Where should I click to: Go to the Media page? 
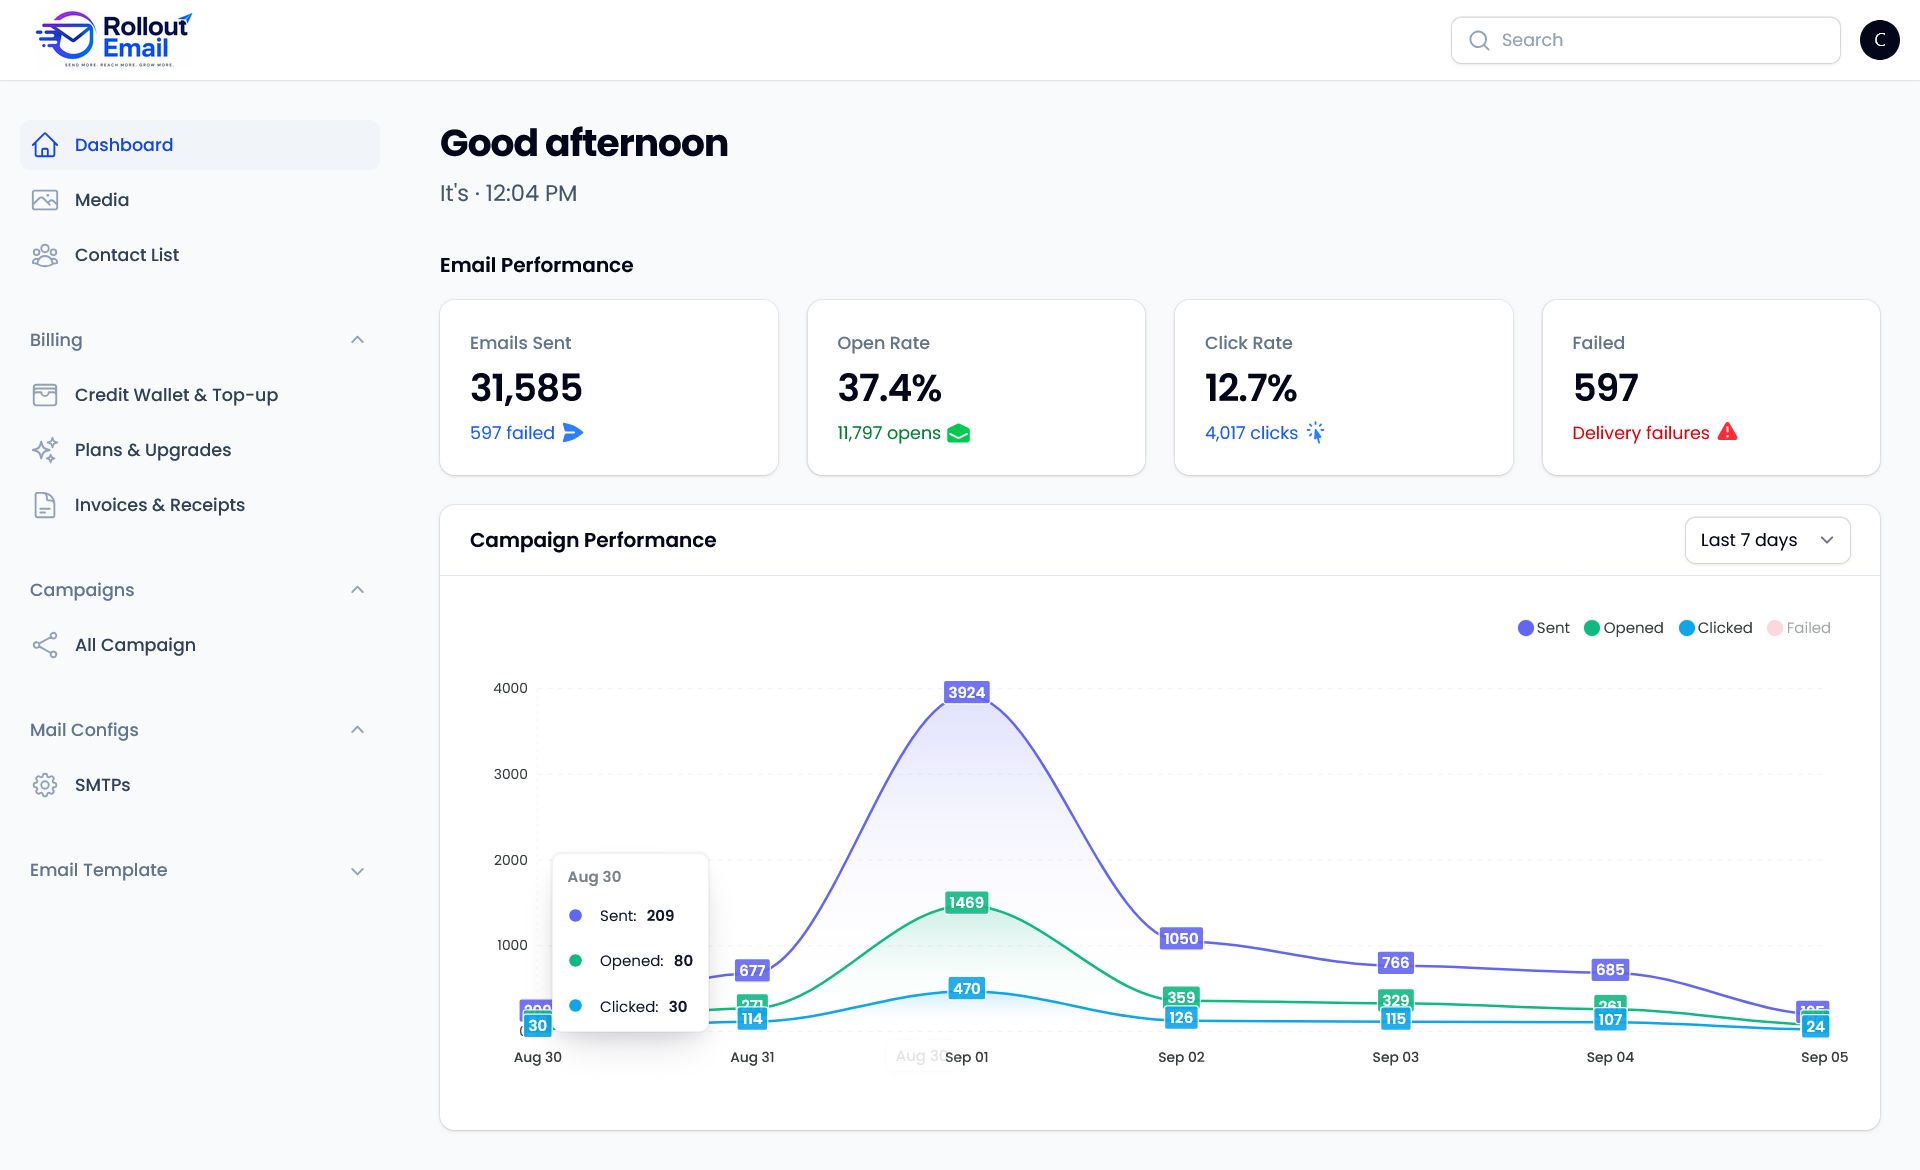[x=200, y=200]
